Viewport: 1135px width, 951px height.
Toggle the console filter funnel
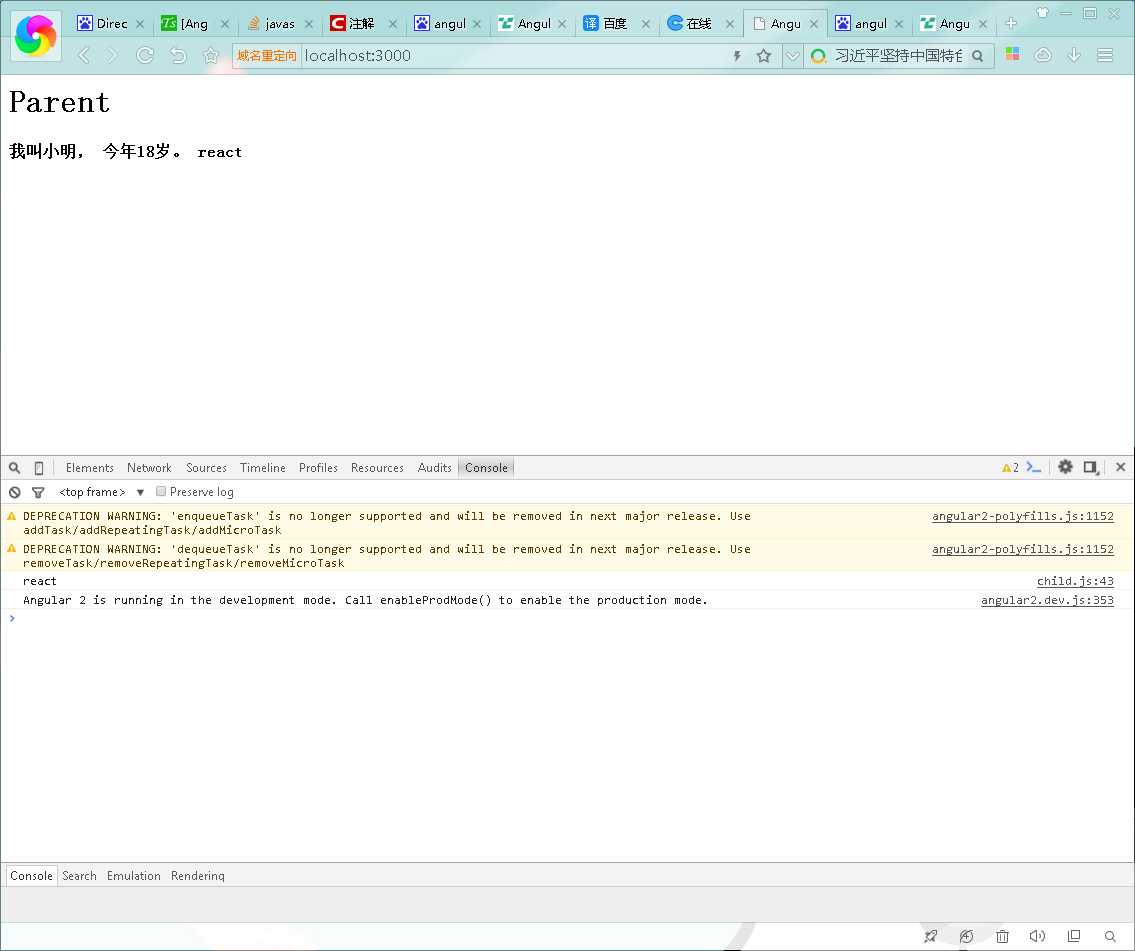pyautogui.click(x=38, y=492)
